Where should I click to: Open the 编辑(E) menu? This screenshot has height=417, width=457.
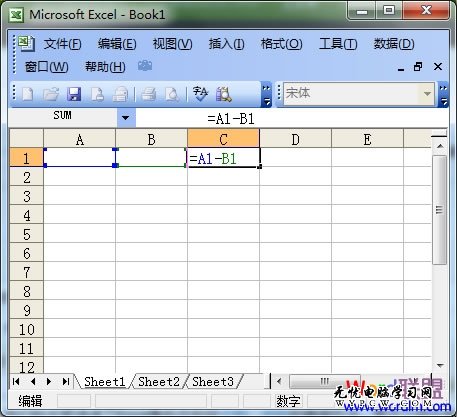(x=117, y=44)
